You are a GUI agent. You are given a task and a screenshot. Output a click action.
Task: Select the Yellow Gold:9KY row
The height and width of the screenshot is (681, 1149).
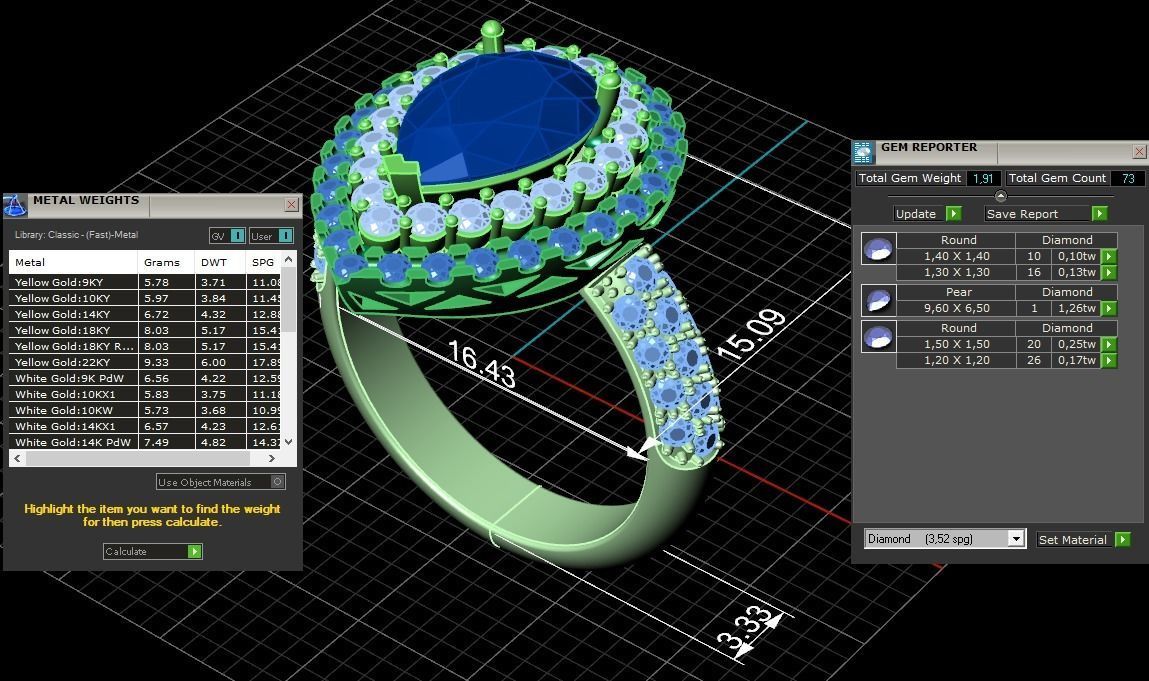[x=145, y=281]
